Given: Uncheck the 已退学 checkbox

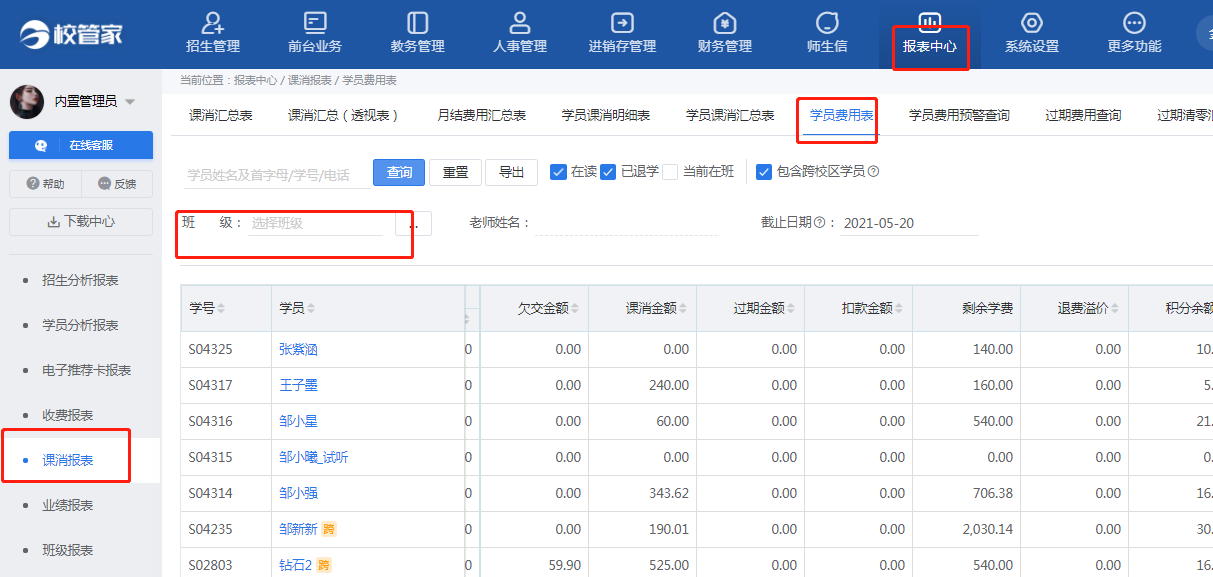Looking at the screenshot, I should coord(608,172).
